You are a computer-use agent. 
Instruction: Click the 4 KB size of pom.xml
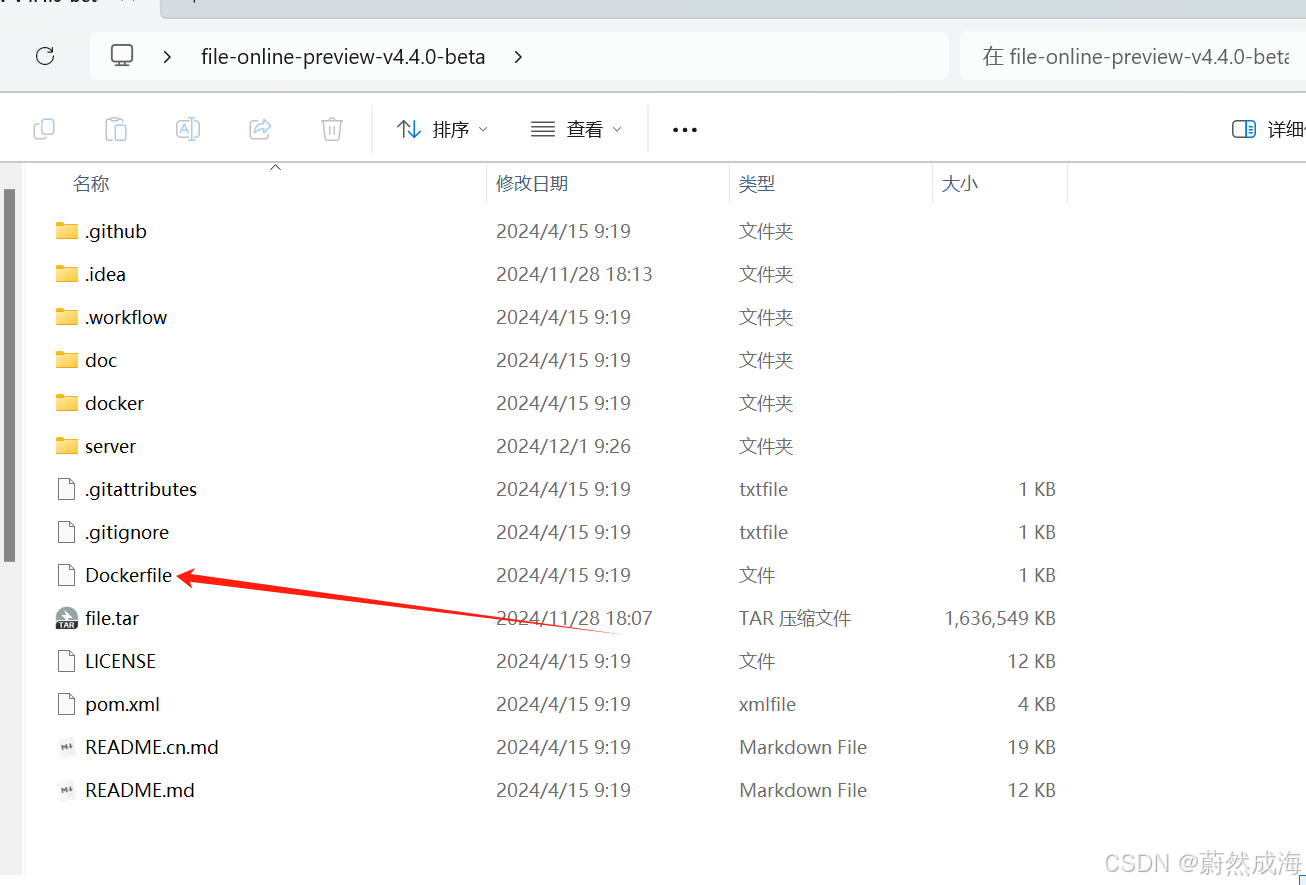coord(1037,704)
